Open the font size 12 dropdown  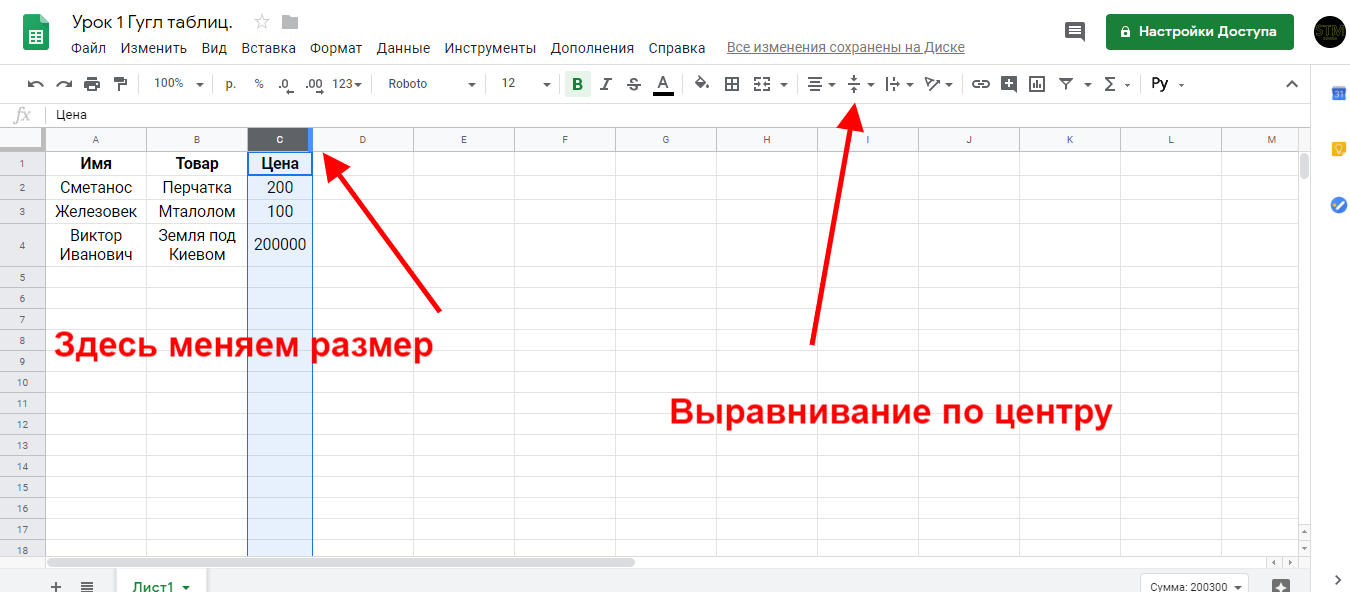click(526, 84)
